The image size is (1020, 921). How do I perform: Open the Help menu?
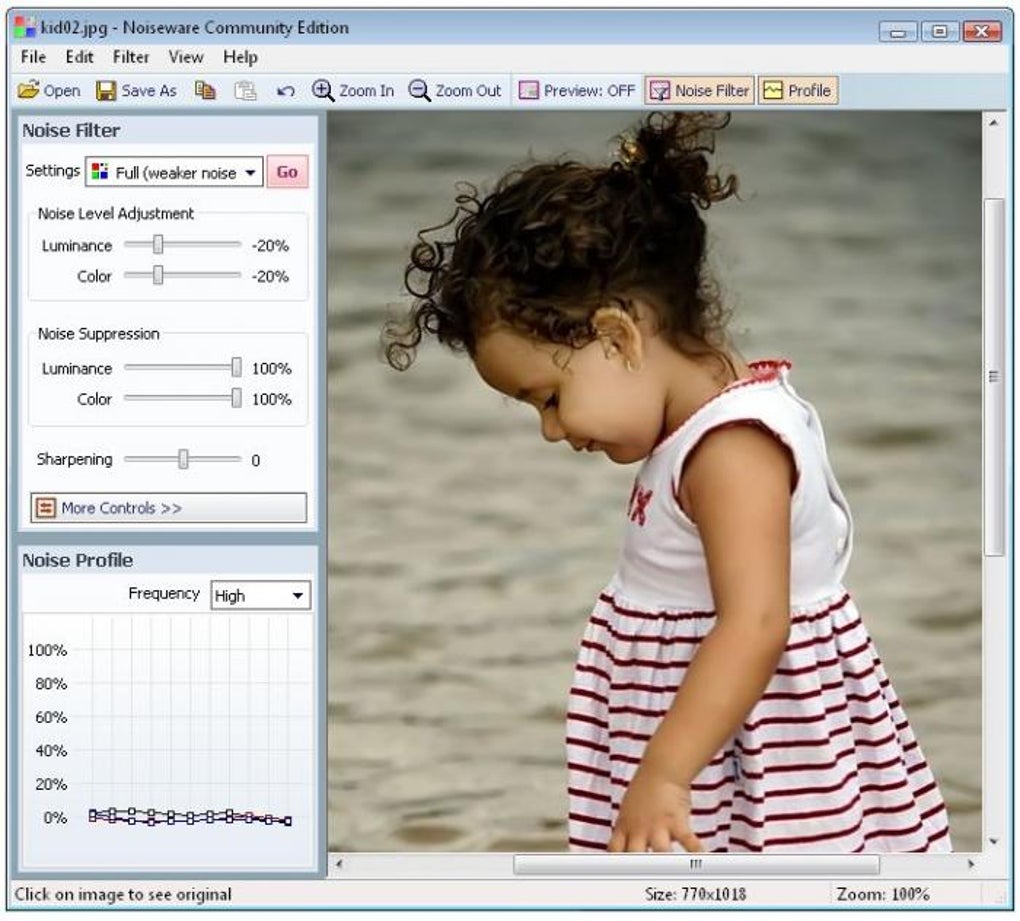[x=241, y=57]
